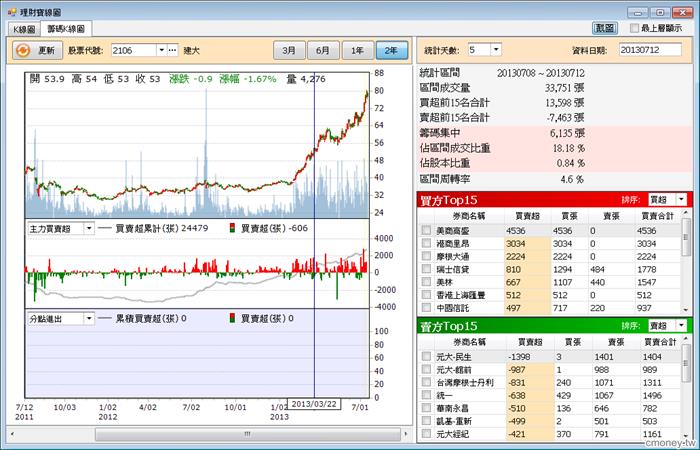700x450 pixels.
Task: Enable the 最上層顯示 checkbox
Action: [634, 28]
